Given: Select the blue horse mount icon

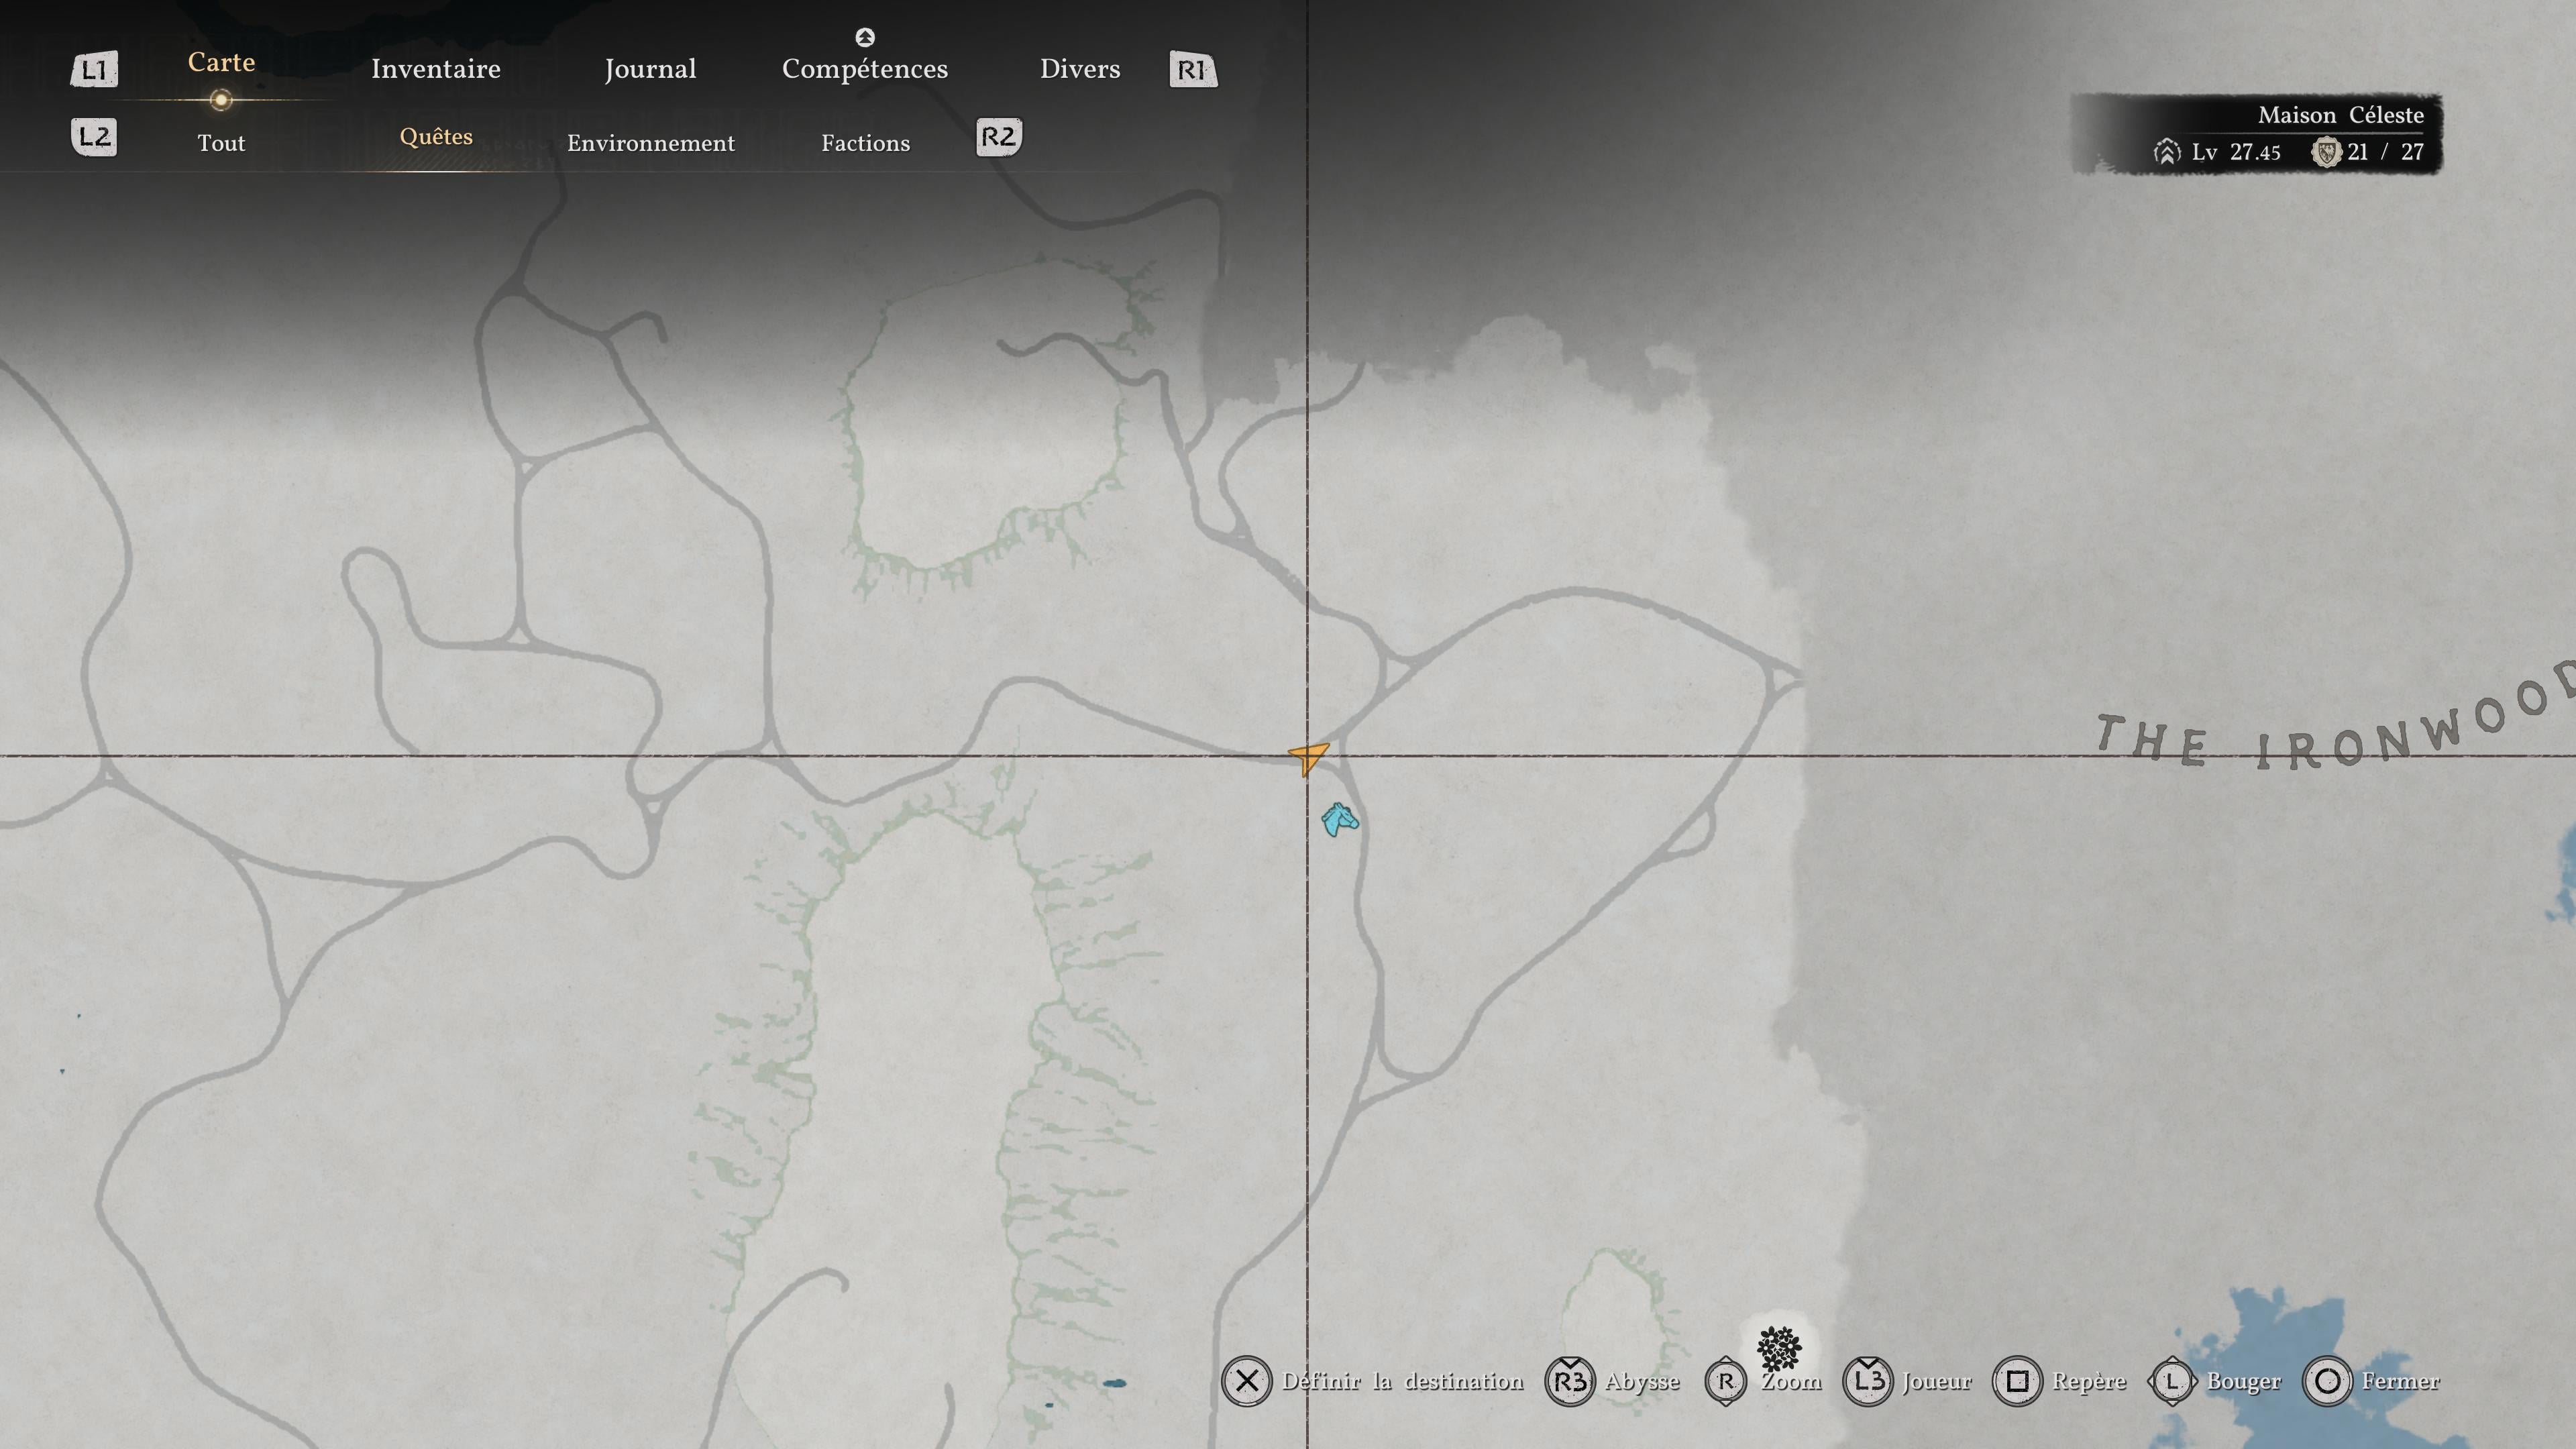Looking at the screenshot, I should (1340, 820).
